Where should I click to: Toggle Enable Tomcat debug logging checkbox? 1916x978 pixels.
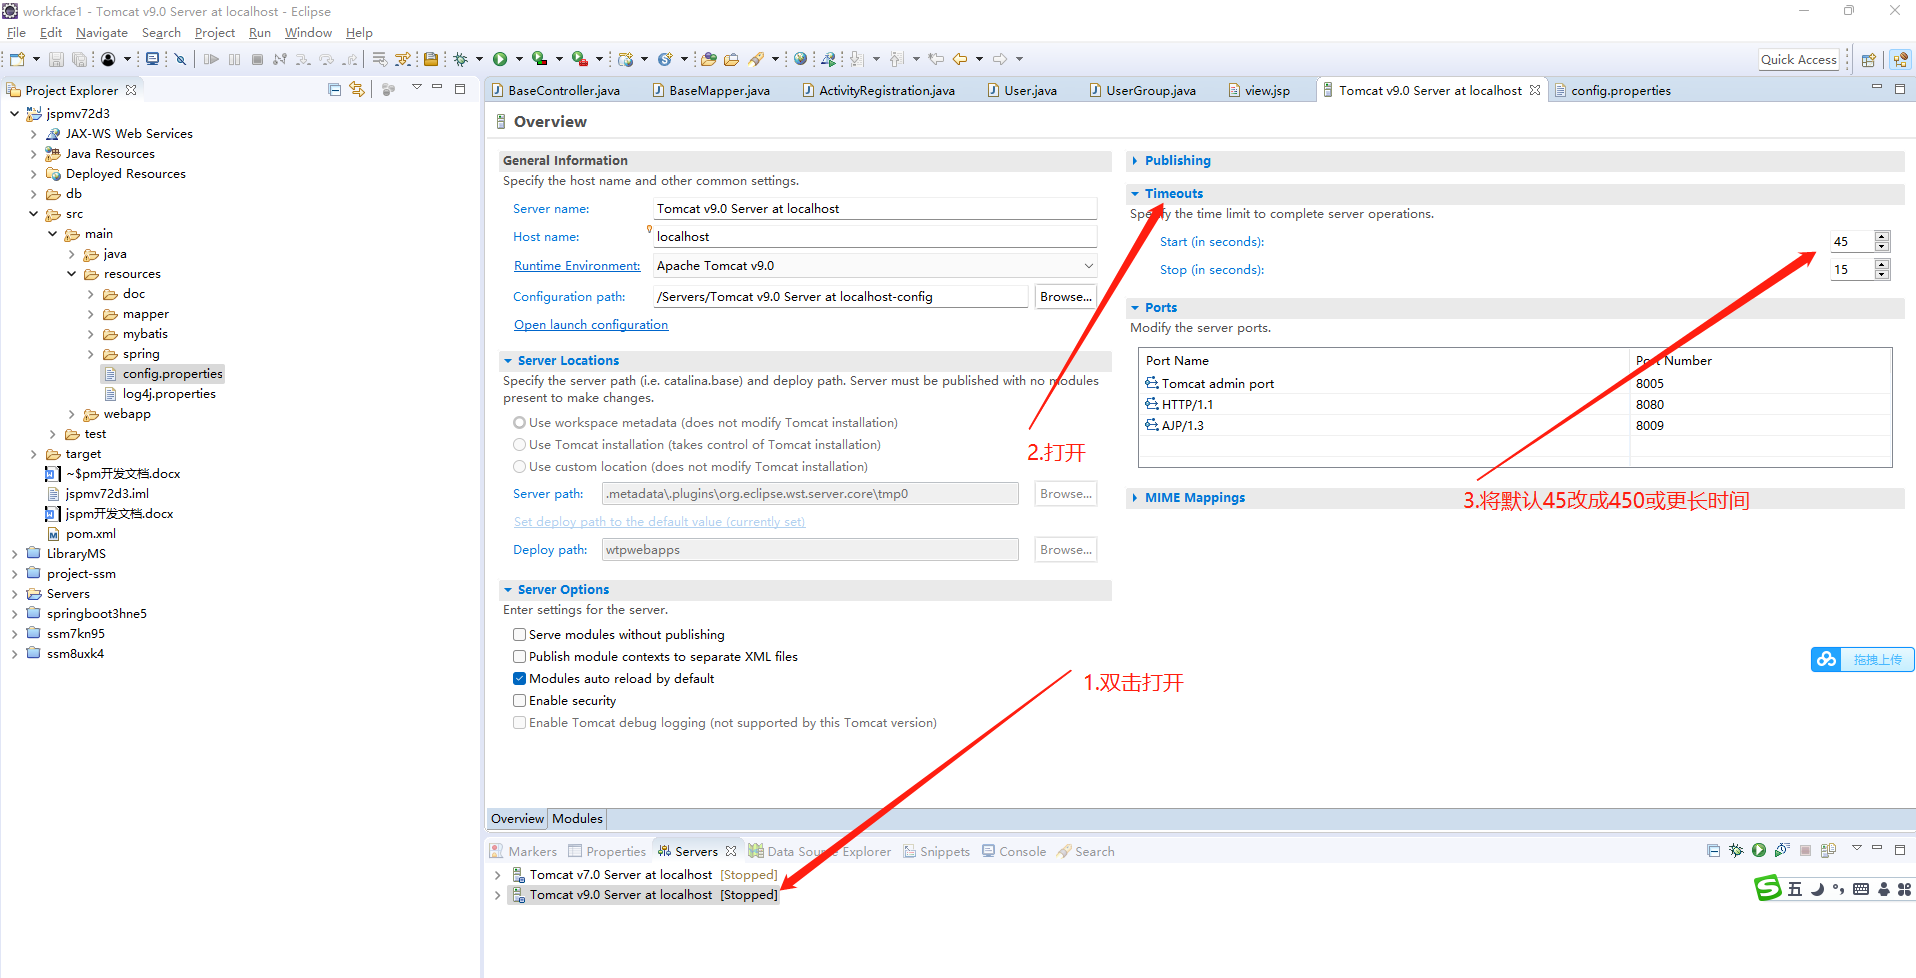tap(519, 723)
